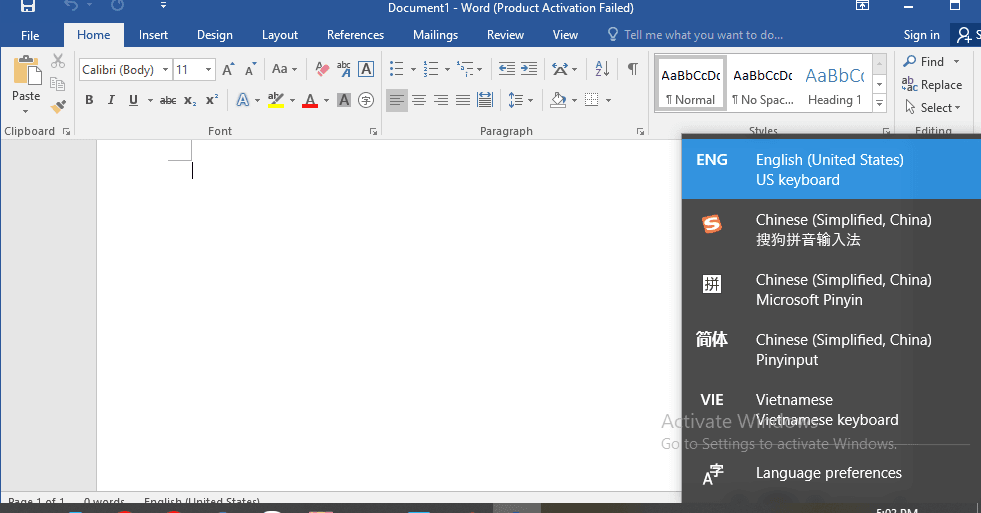This screenshot has width=981, height=513.
Task: Save the document using the floppy icon
Action: (28, 6)
